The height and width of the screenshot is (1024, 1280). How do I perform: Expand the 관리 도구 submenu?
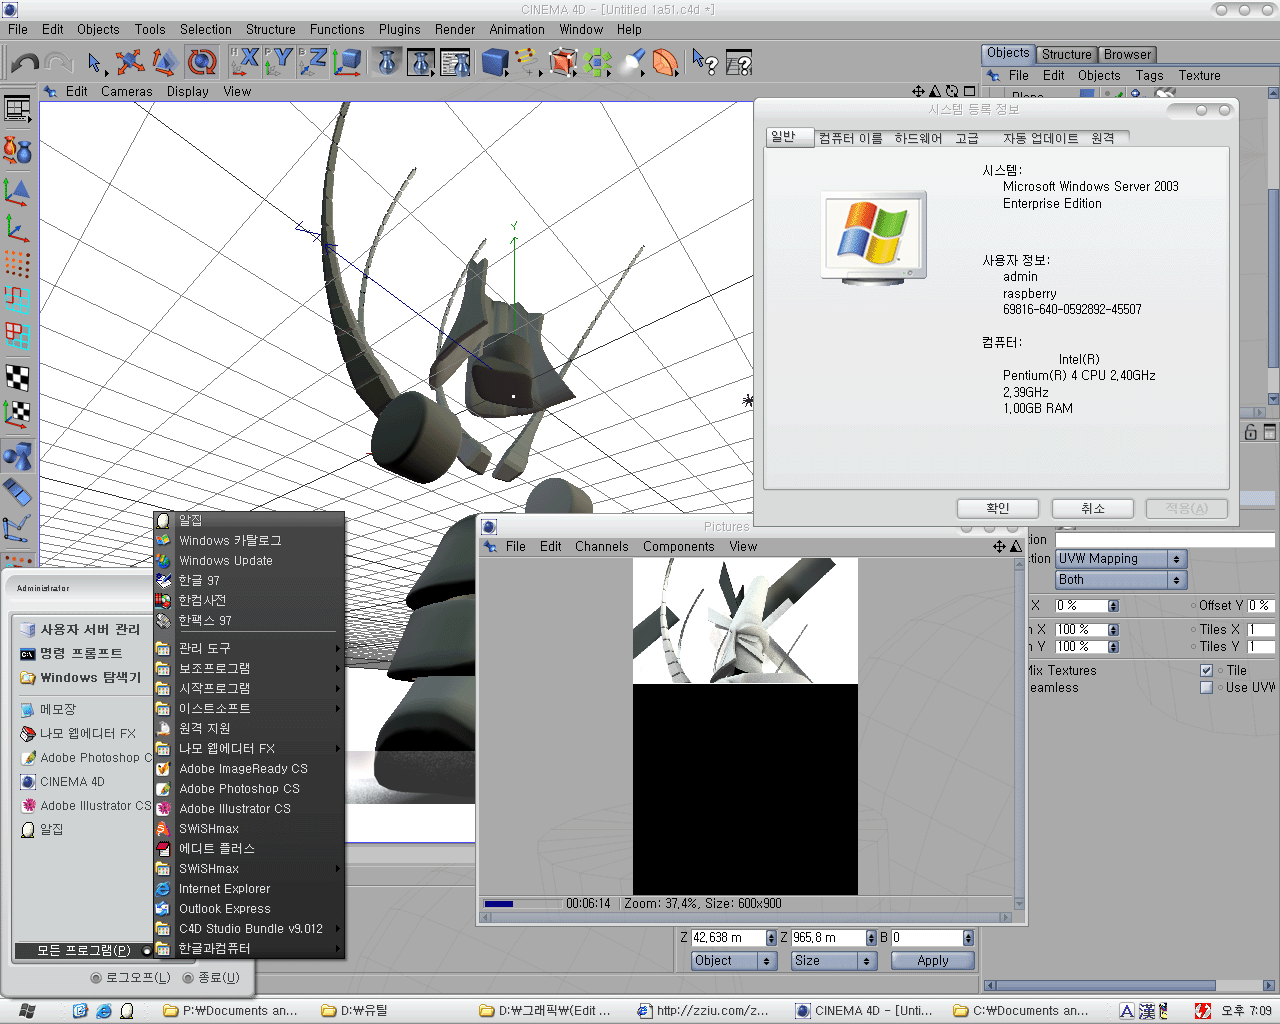pos(249,648)
